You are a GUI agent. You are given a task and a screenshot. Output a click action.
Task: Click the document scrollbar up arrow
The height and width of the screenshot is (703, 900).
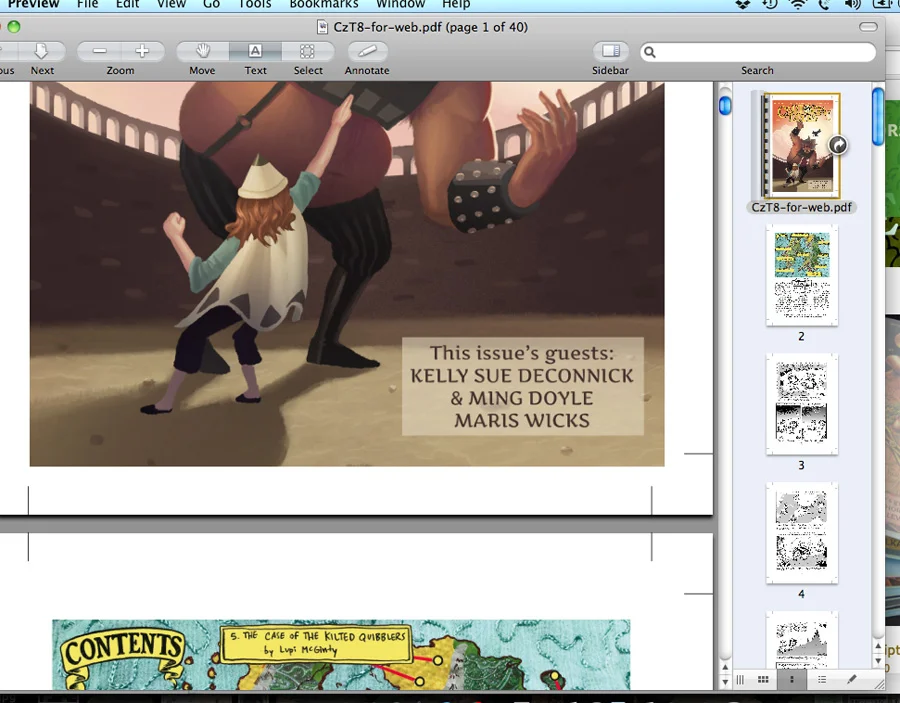click(725, 667)
